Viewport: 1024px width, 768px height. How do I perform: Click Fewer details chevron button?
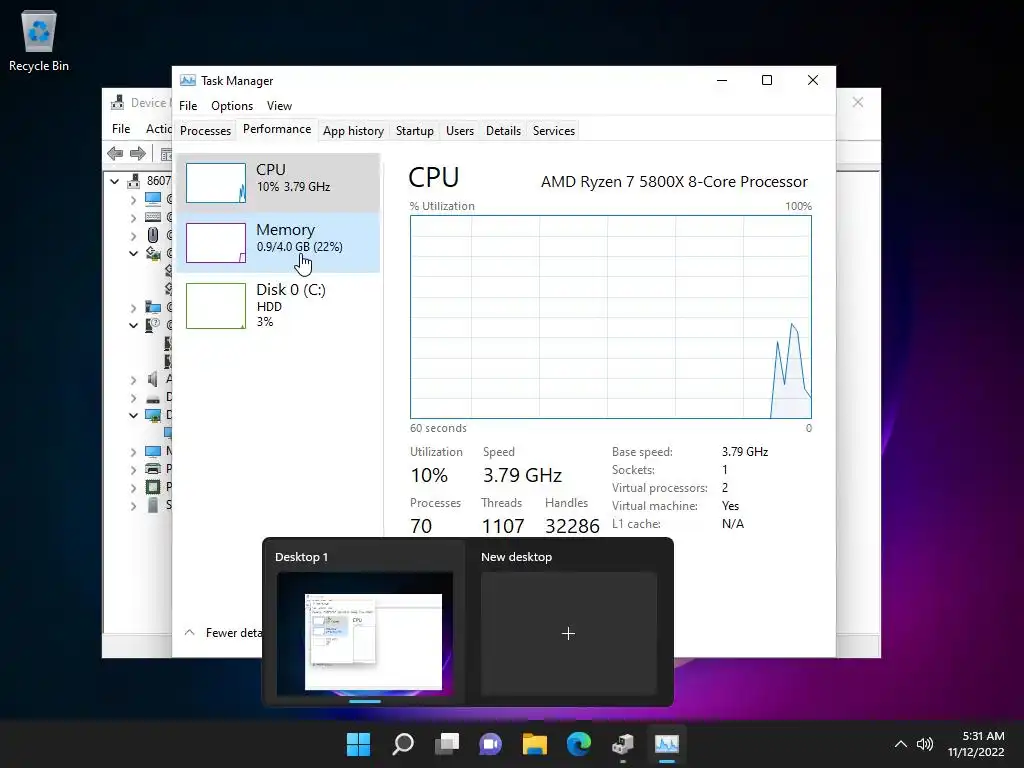(189, 632)
